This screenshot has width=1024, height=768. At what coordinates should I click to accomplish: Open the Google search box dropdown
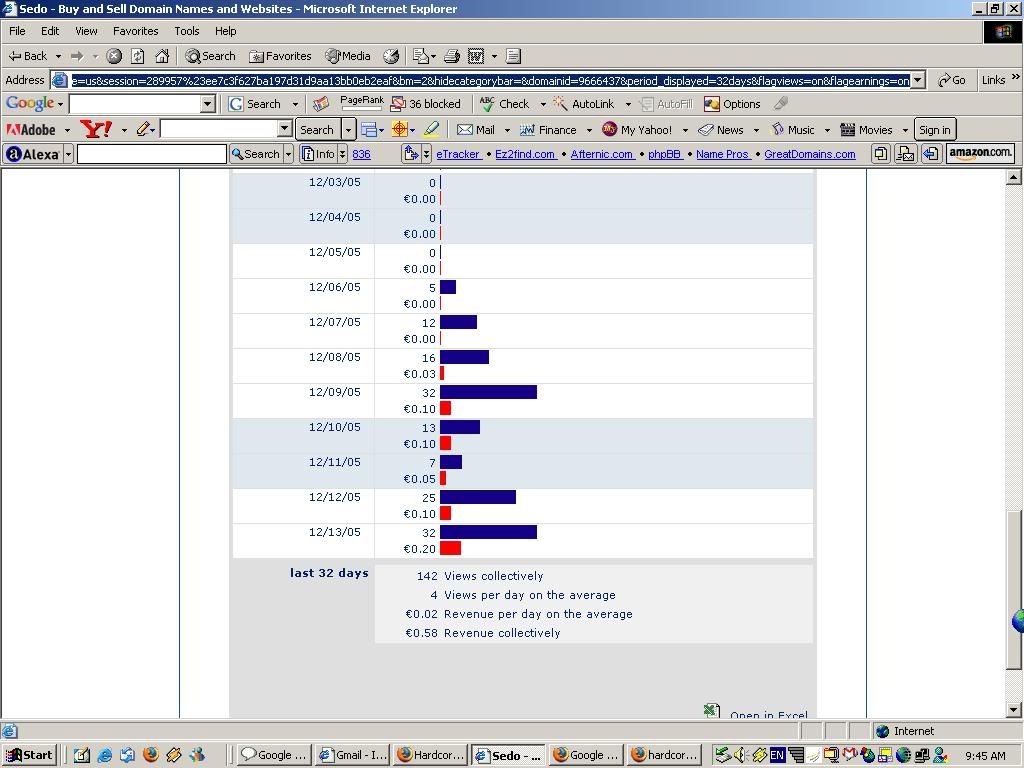tap(208, 104)
